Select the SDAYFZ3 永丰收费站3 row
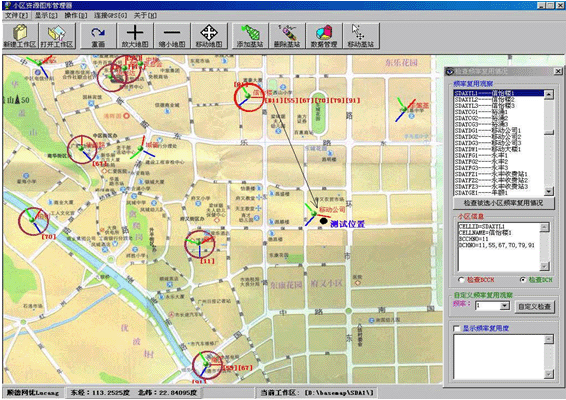 pos(498,187)
